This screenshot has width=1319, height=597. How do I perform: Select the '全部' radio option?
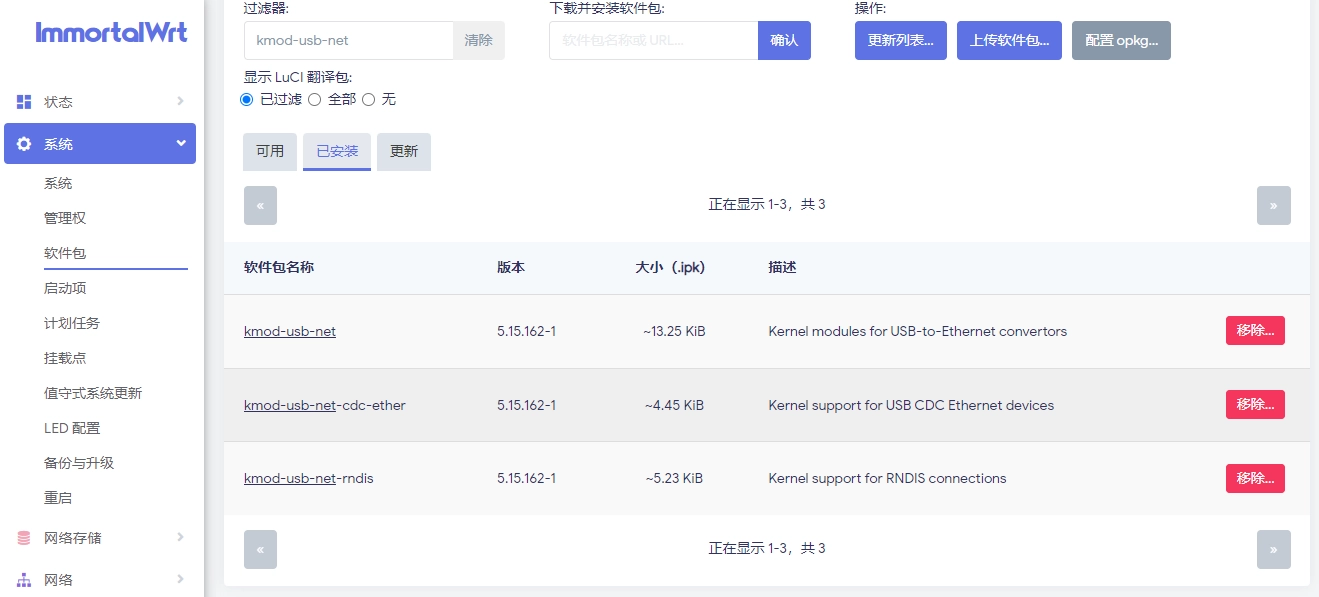[x=314, y=99]
